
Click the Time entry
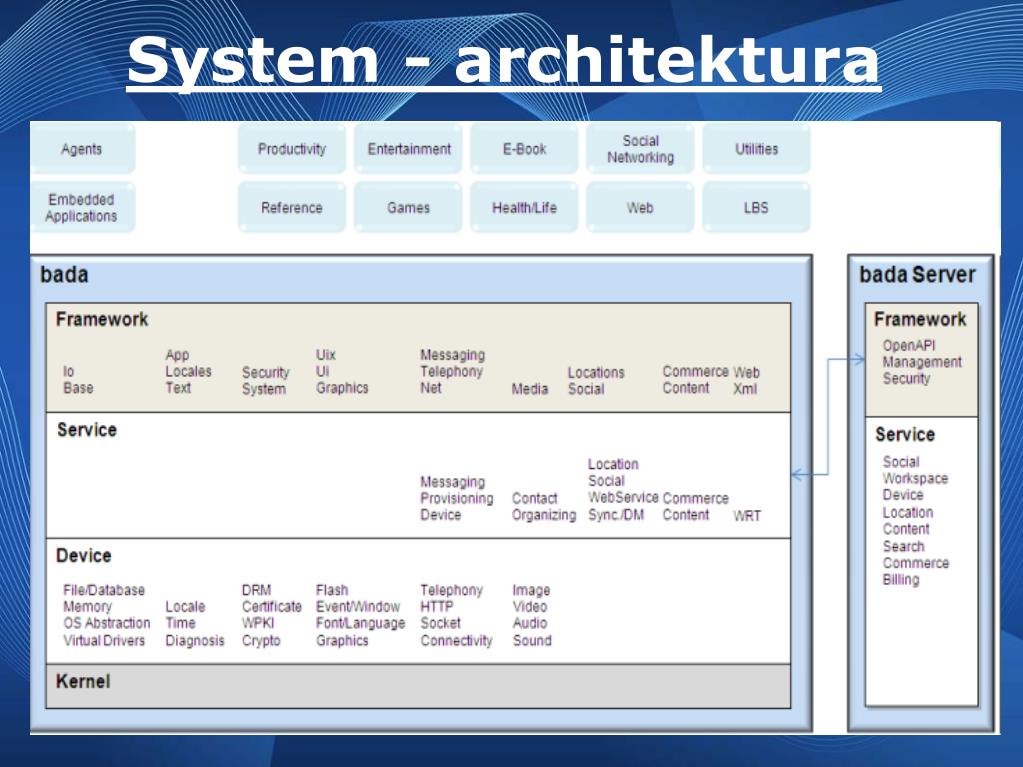pyautogui.click(x=180, y=624)
